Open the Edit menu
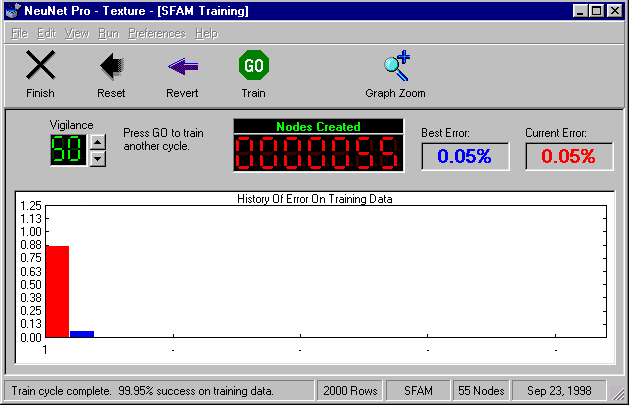The image size is (629, 405). click(47, 33)
